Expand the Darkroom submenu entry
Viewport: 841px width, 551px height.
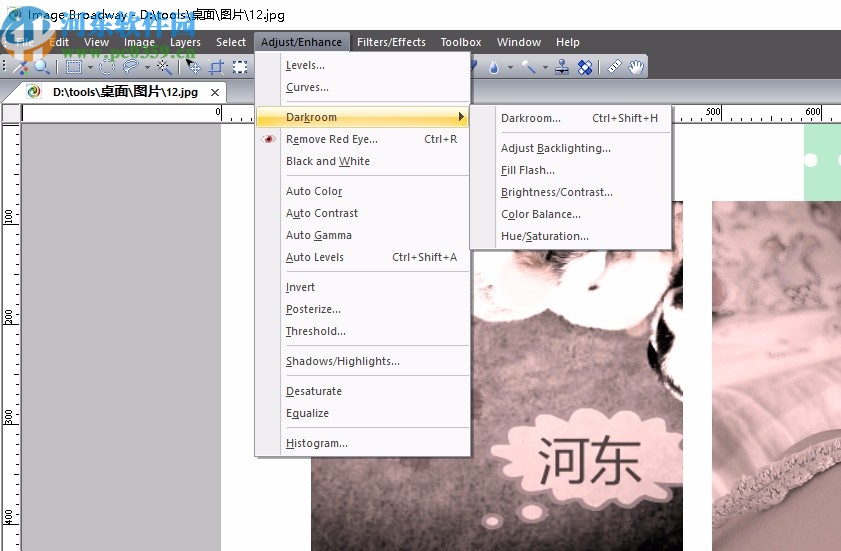coord(363,117)
